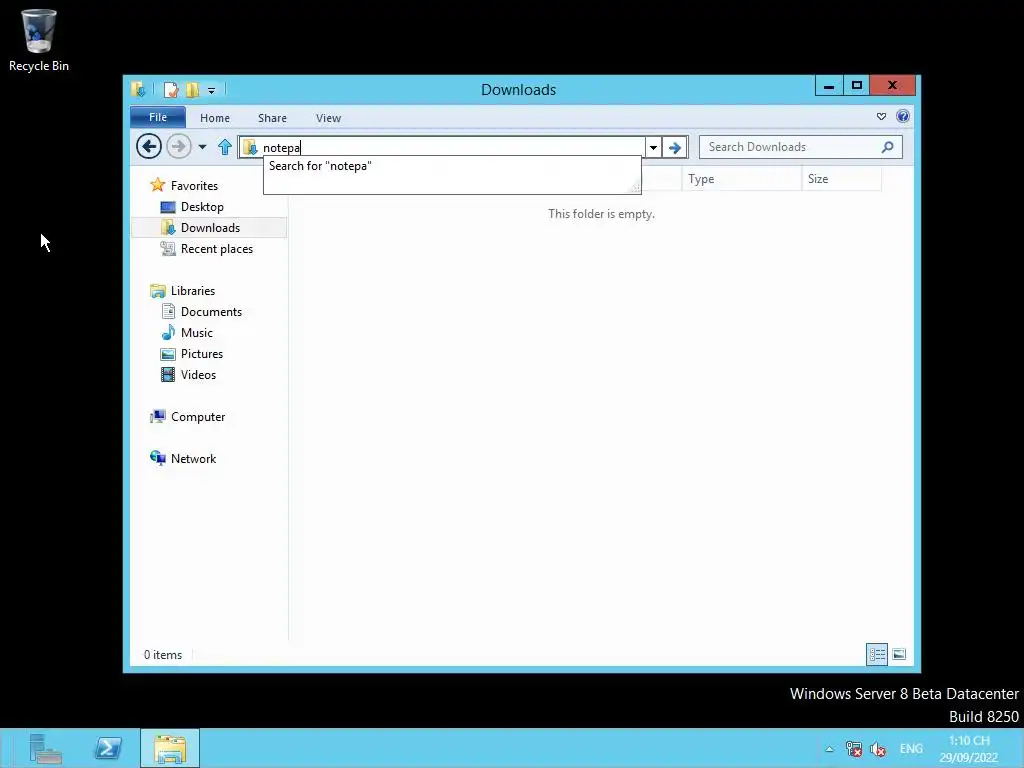This screenshot has height=768, width=1024.
Task: Select the 'Search for "notepa"' suggestion
Action: (452, 166)
